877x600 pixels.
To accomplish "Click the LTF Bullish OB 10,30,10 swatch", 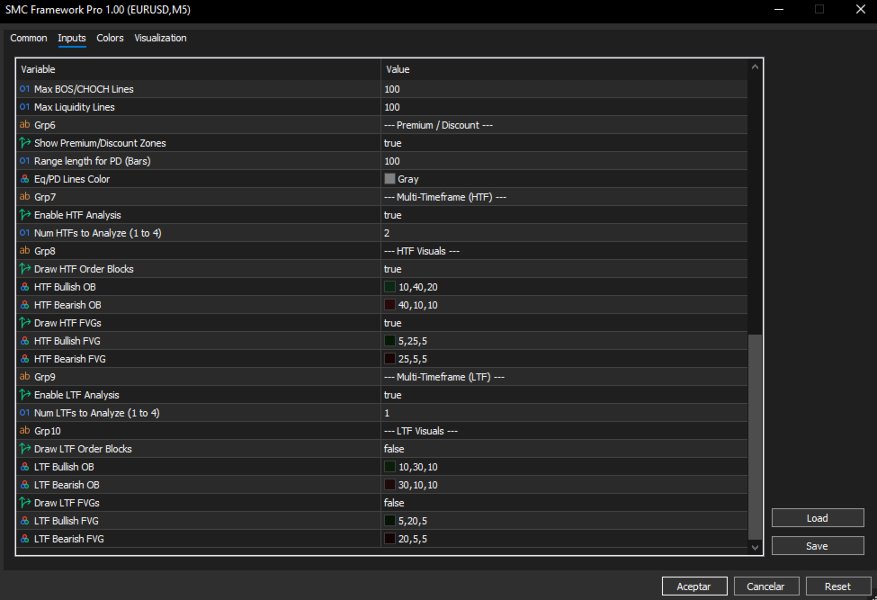I will [390, 467].
